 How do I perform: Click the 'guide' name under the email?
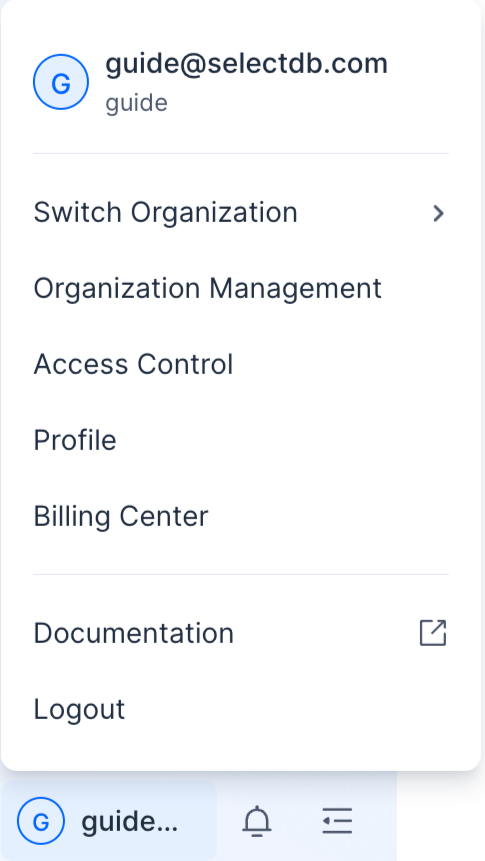tap(136, 103)
